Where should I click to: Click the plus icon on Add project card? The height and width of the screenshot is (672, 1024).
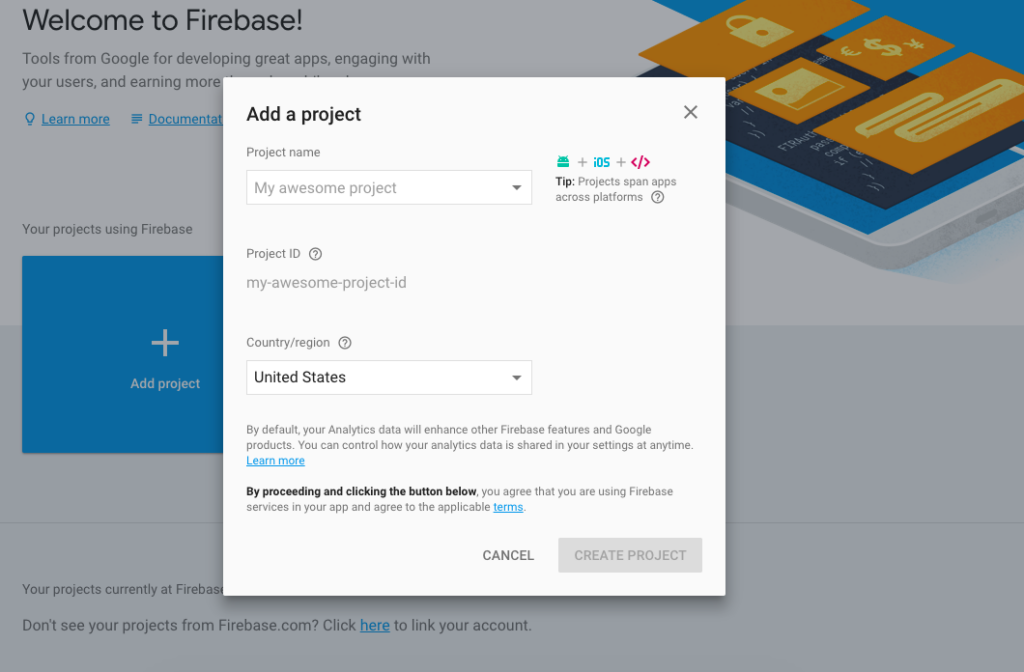[165, 344]
